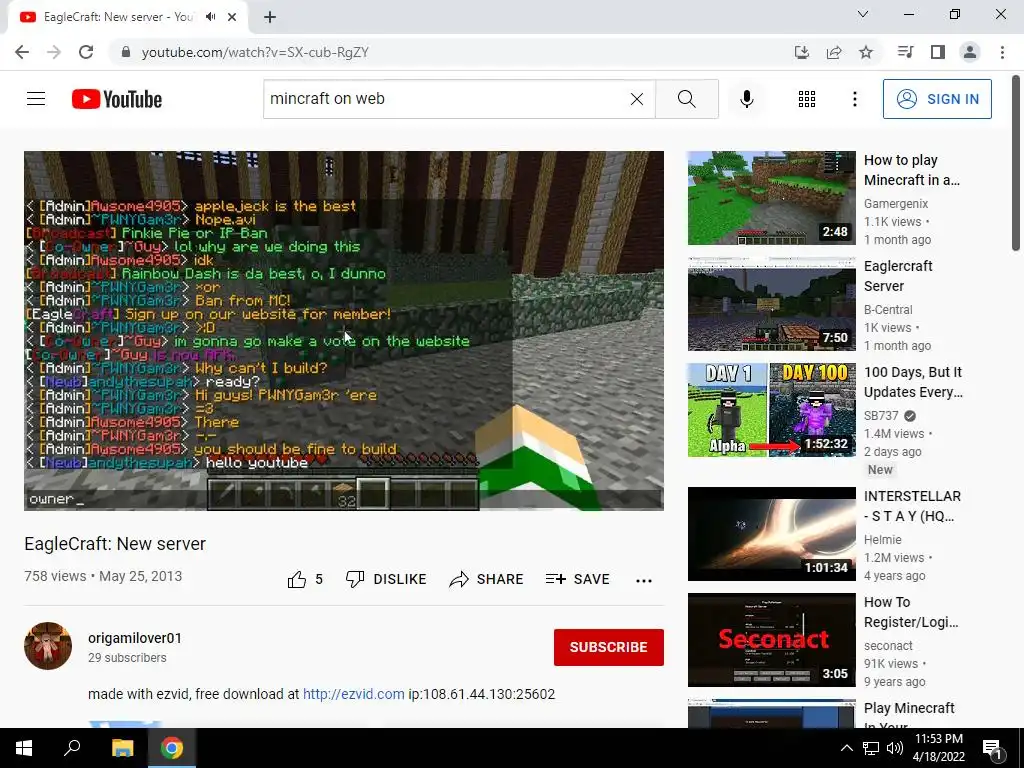Open Seconact register/login video thumbnail
The height and width of the screenshot is (768, 1024).
point(771,639)
